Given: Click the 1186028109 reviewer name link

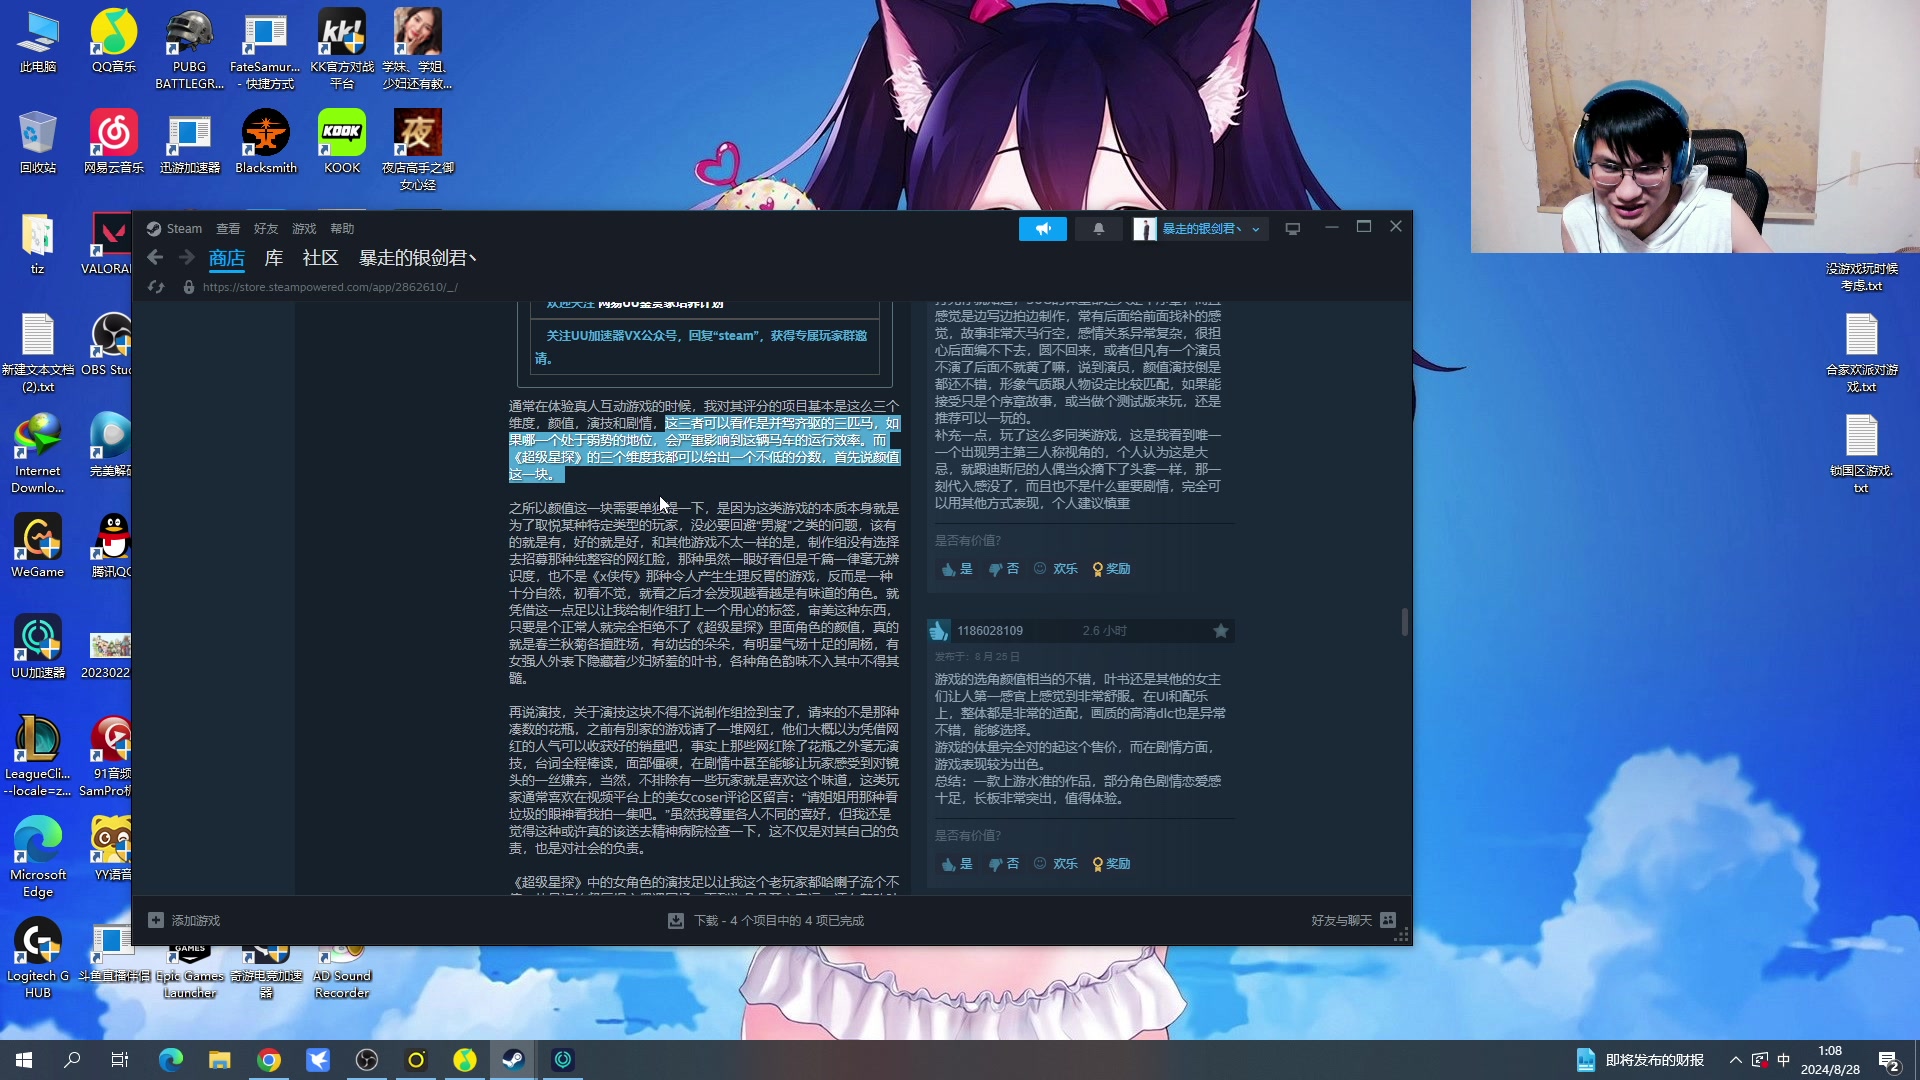Looking at the screenshot, I should tap(989, 631).
